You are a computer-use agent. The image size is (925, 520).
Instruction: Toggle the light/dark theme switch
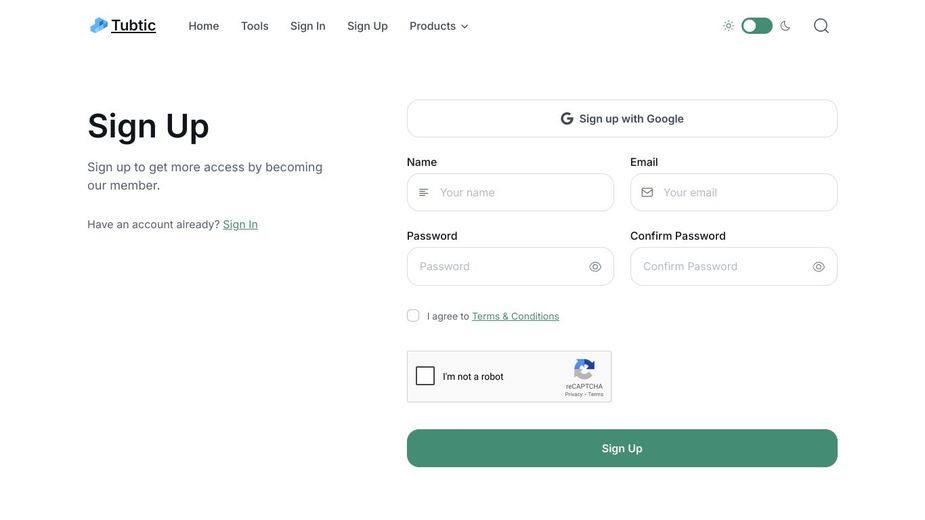pyautogui.click(x=757, y=26)
